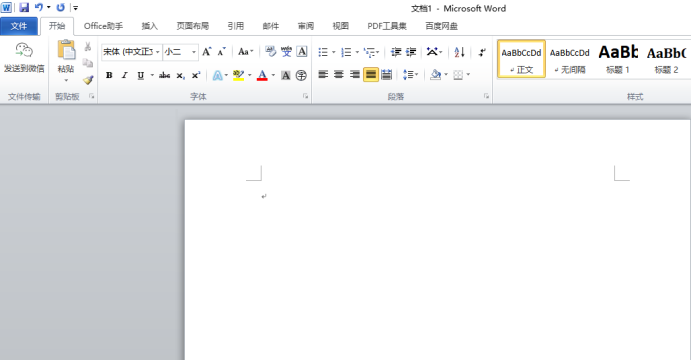This screenshot has height=360, width=692.
Task: Toggle subscript formatting
Action: click(x=180, y=75)
